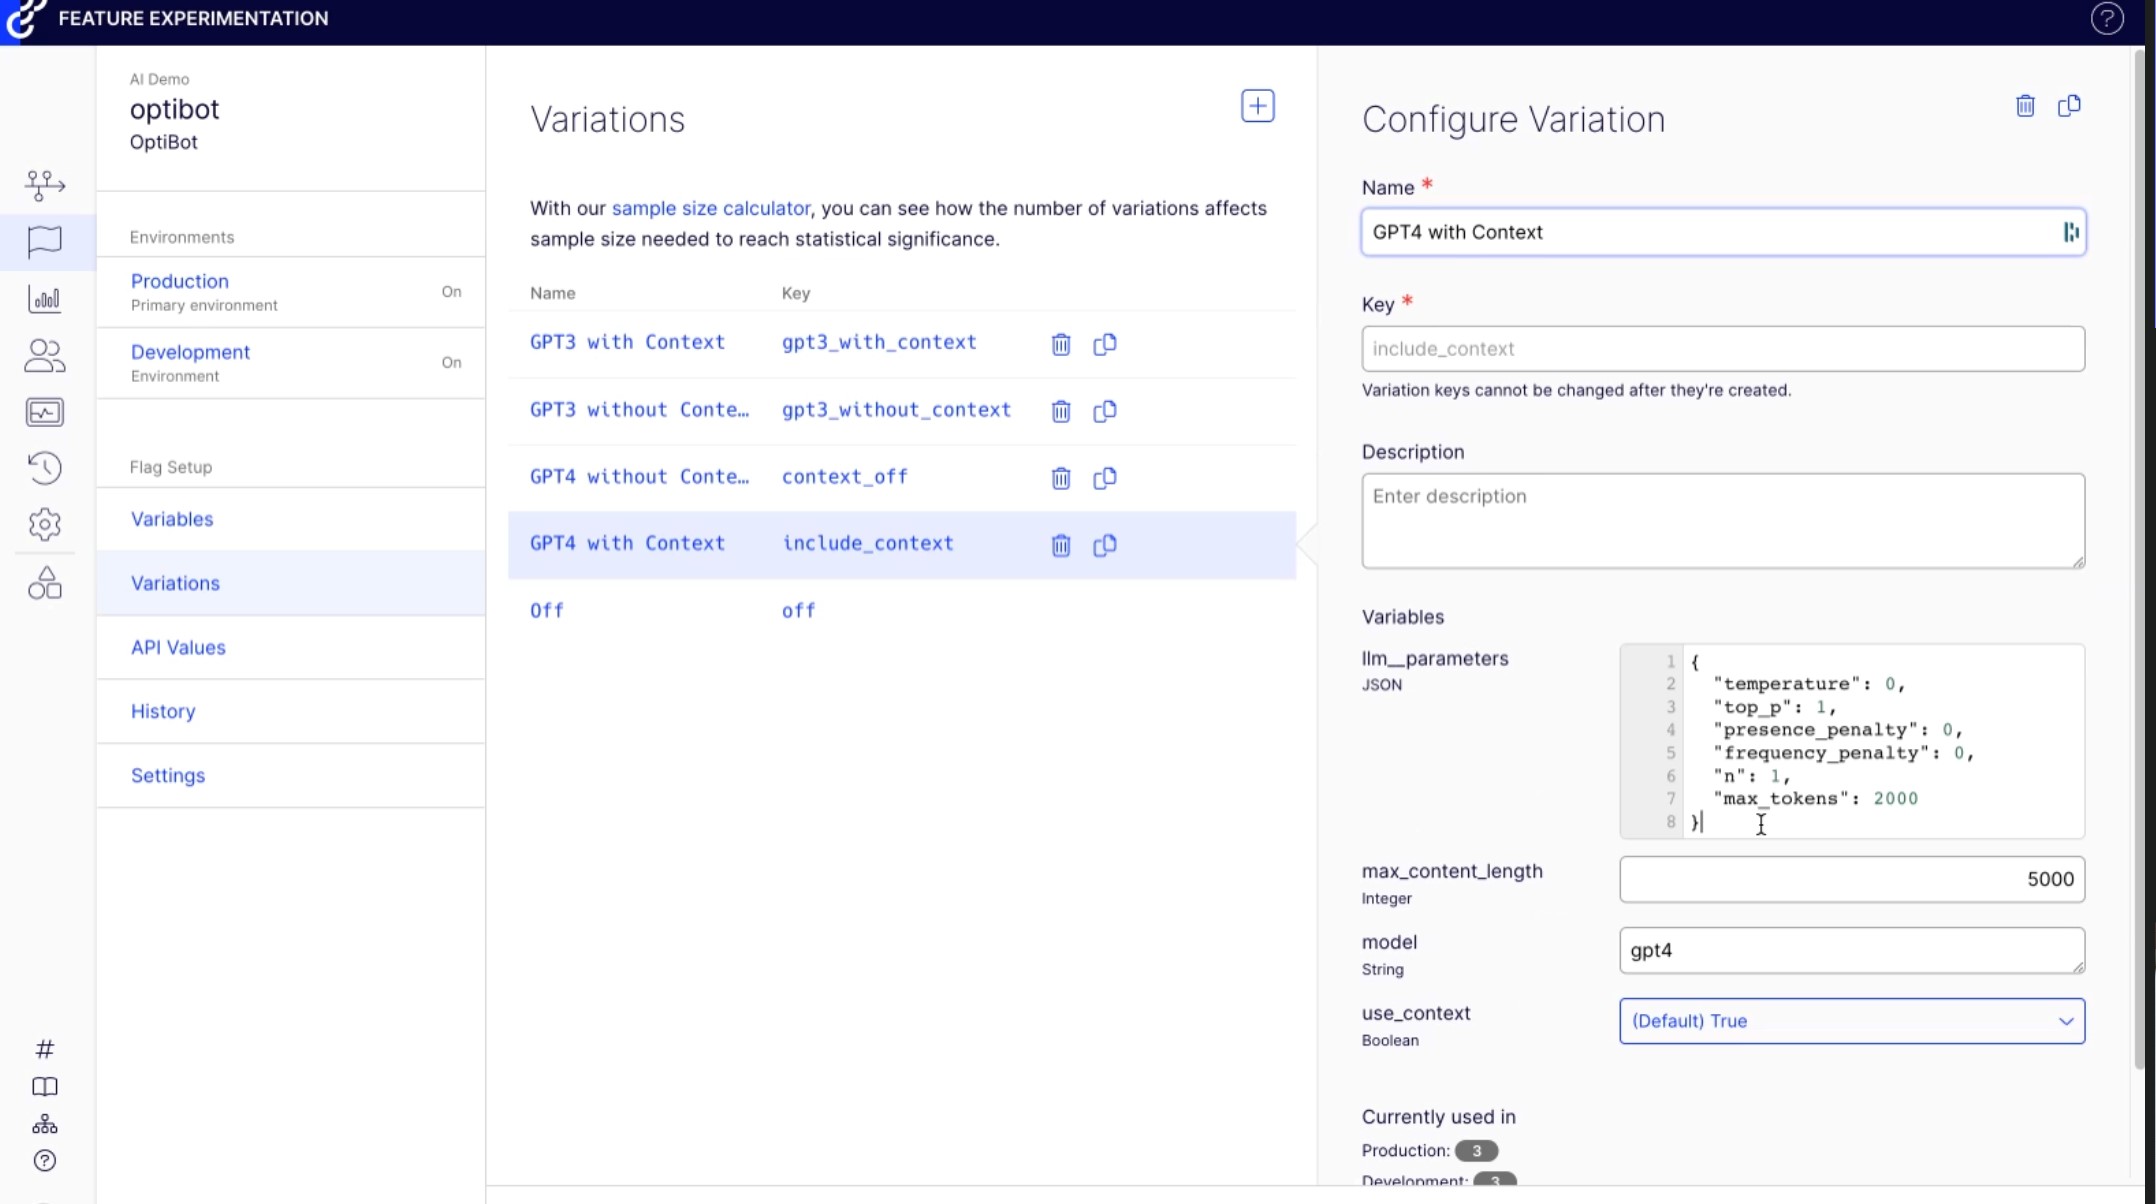Image resolution: width=2156 pixels, height=1204 pixels.
Task: Open the API Values section
Action: [x=178, y=647]
